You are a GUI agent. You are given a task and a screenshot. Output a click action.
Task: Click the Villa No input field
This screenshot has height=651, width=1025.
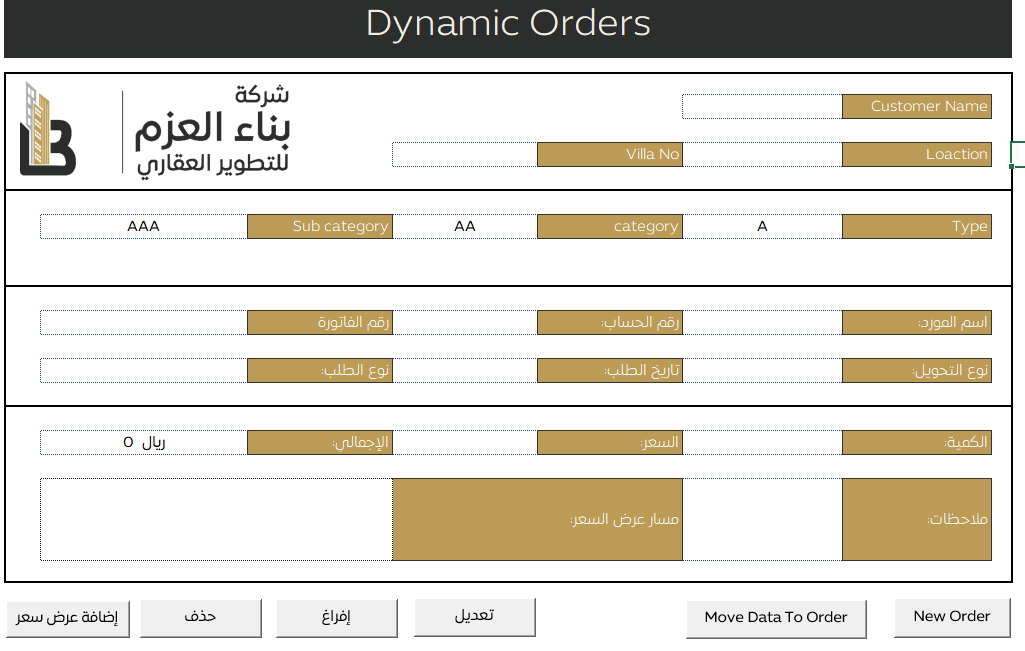[465, 155]
